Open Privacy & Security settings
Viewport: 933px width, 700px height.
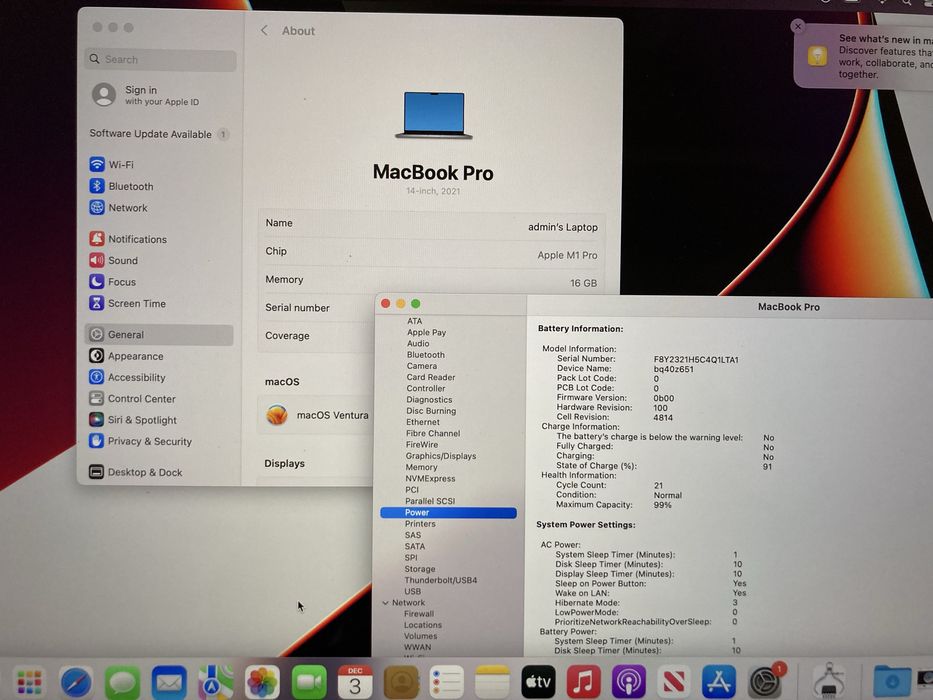coord(140,441)
